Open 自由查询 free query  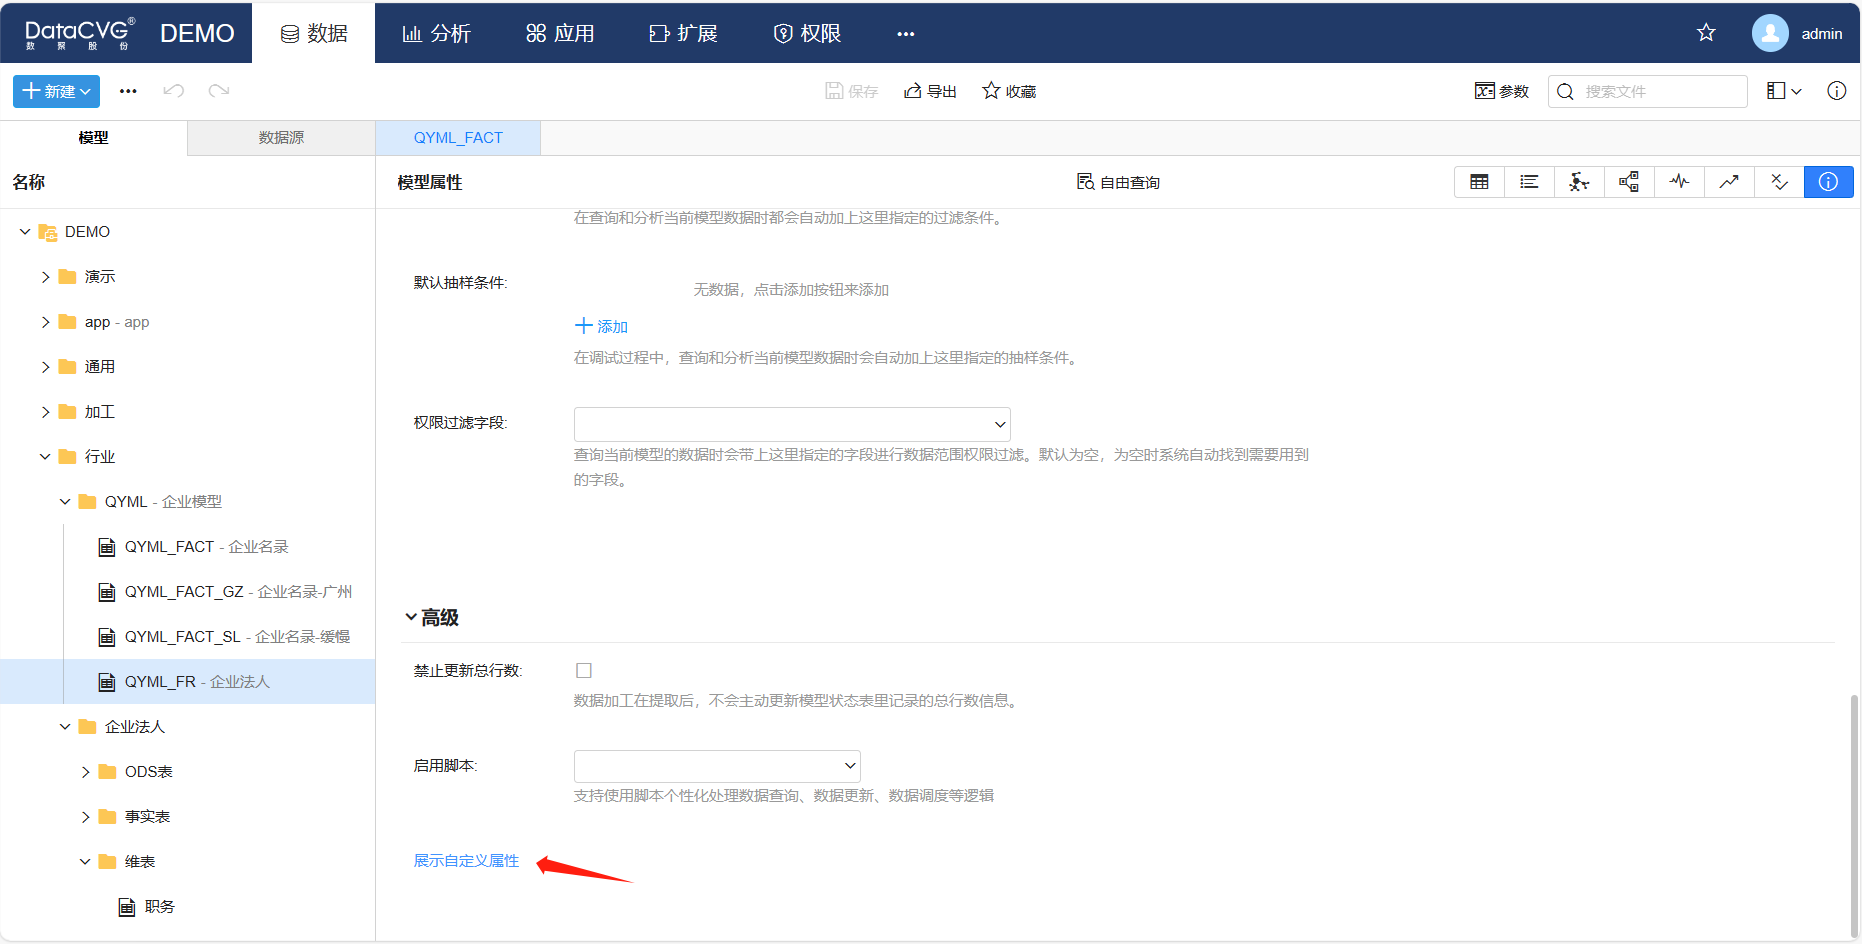click(1118, 182)
